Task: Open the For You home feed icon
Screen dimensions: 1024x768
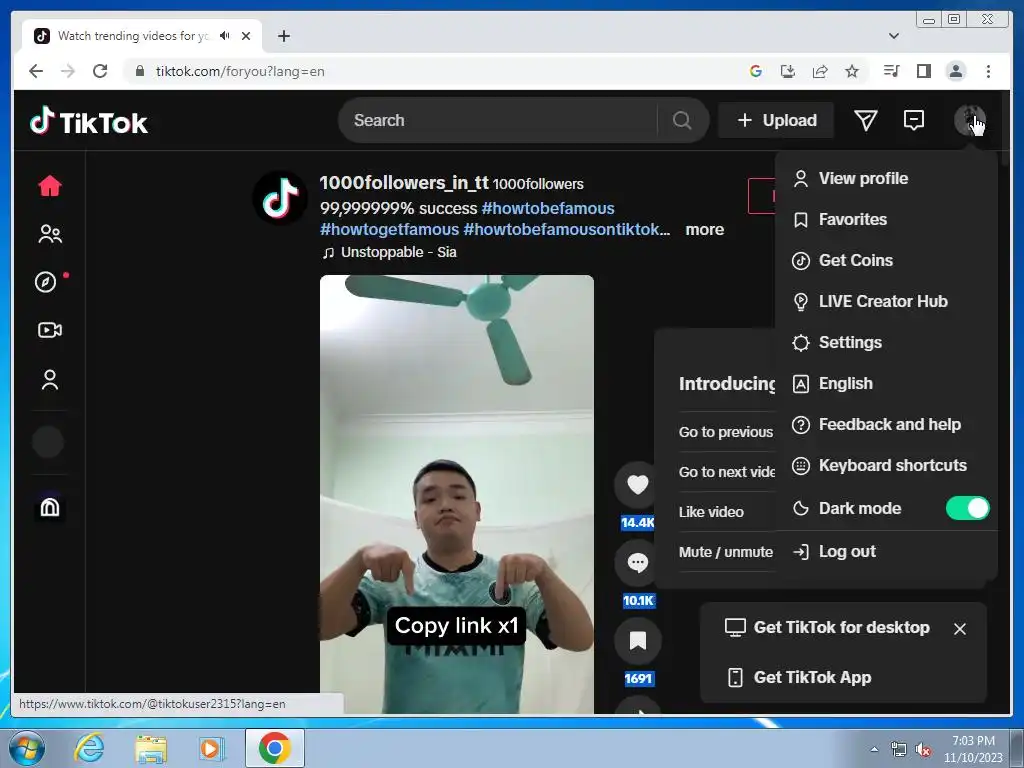Action: (x=50, y=186)
